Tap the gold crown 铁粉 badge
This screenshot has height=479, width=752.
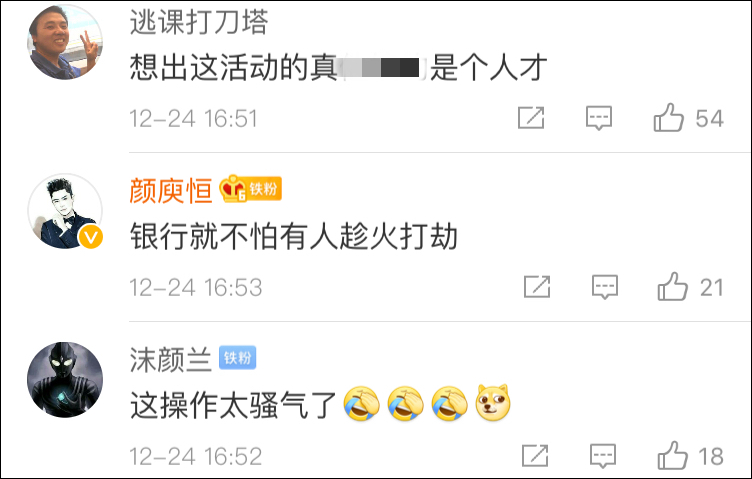[250, 188]
